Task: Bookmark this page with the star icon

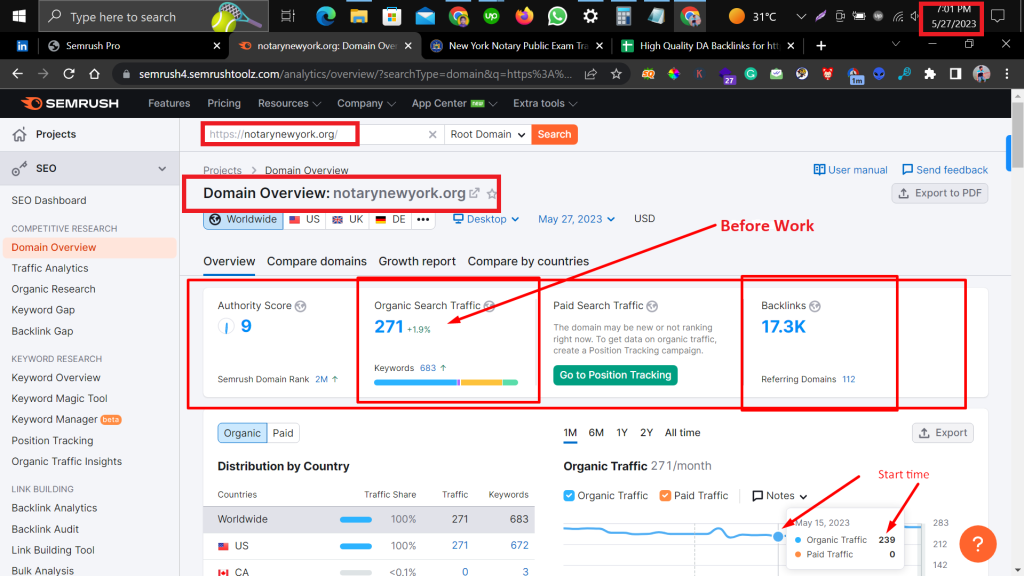Action: point(616,74)
